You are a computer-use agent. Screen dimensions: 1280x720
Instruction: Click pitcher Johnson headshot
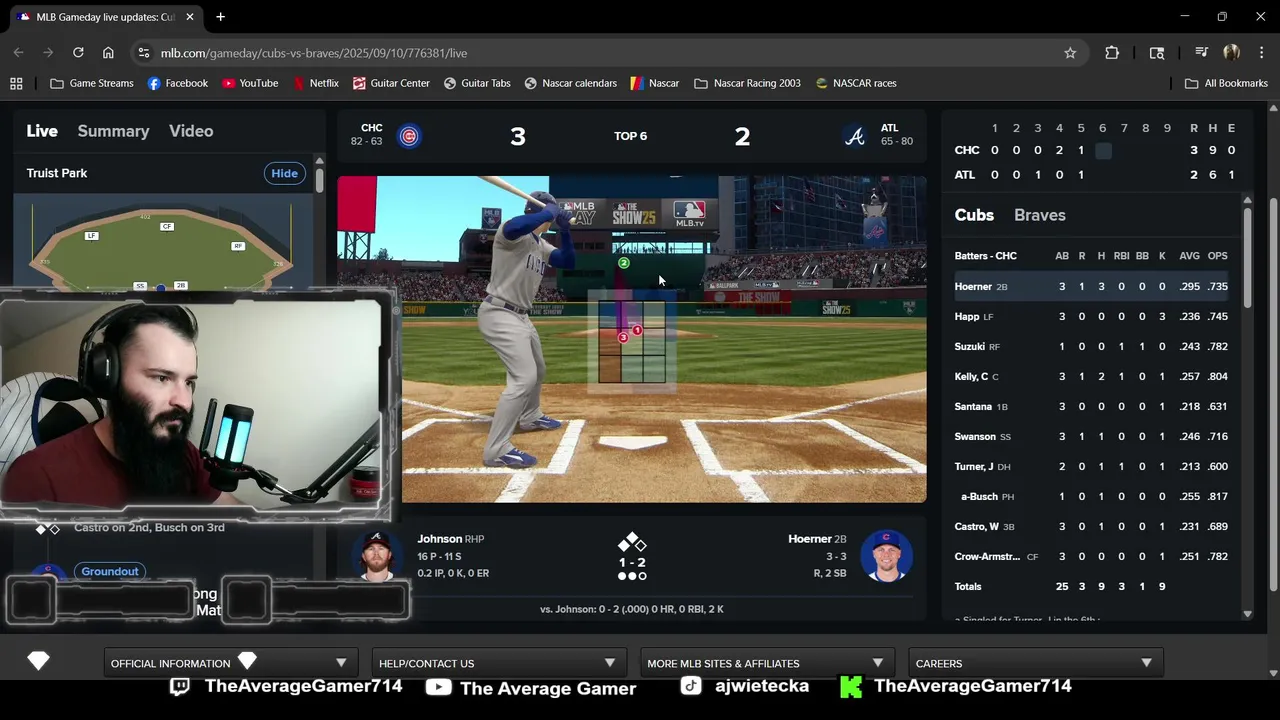[x=377, y=555]
